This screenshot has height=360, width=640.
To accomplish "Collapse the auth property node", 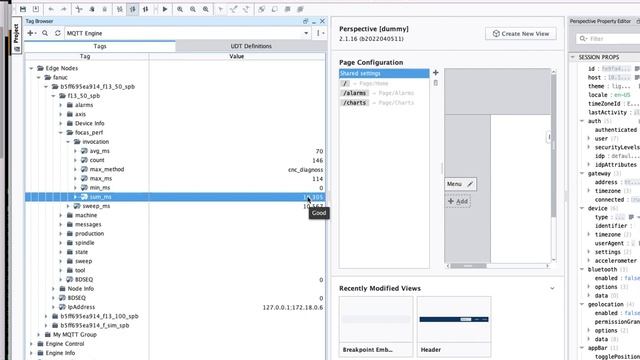I will (x=582, y=121).
